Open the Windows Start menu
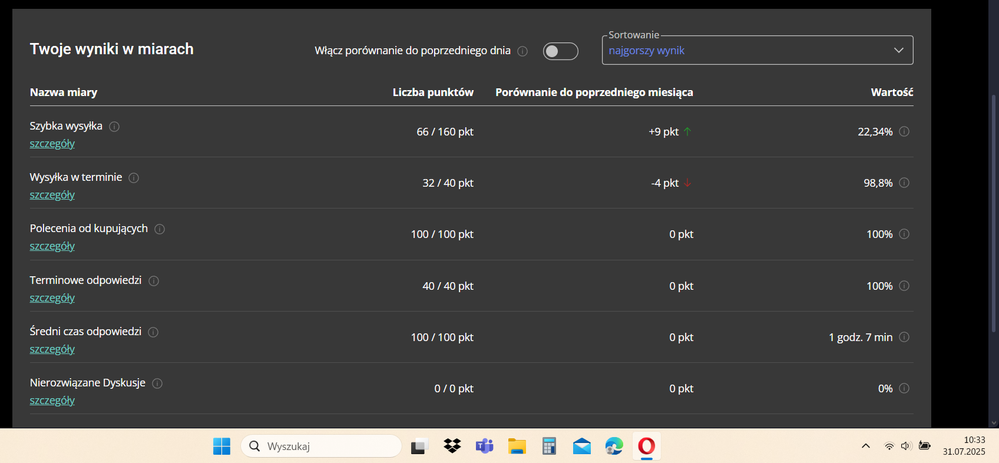The width and height of the screenshot is (999, 463). (x=221, y=446)
